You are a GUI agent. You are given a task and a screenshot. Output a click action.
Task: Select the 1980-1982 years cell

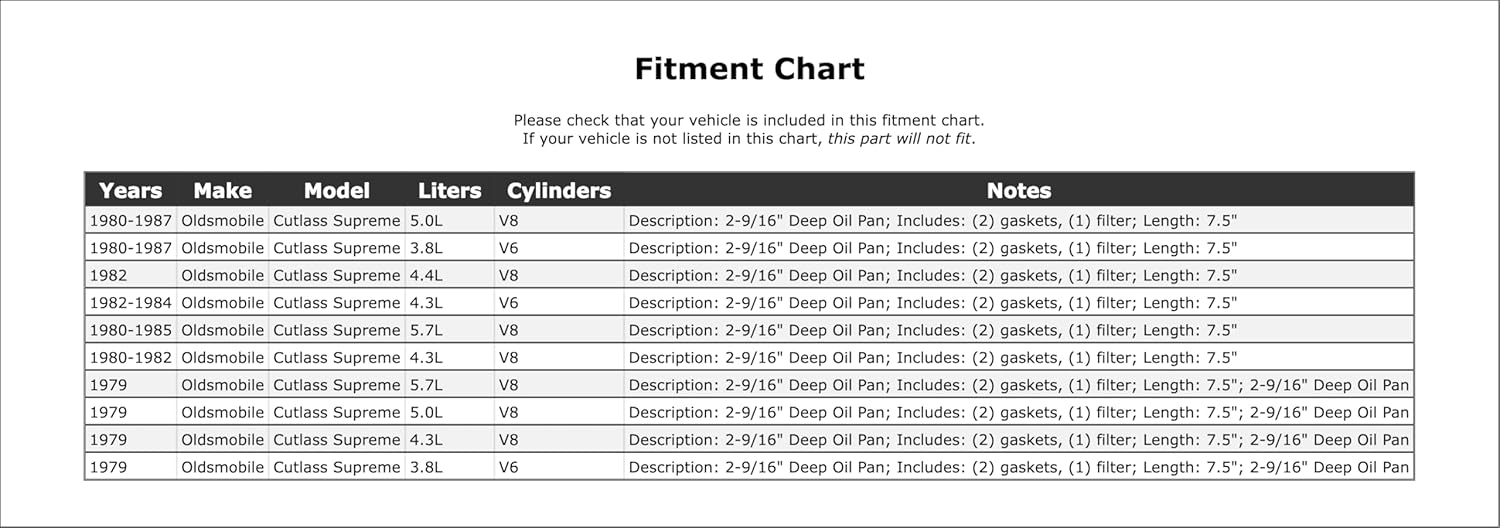[130, 358]
